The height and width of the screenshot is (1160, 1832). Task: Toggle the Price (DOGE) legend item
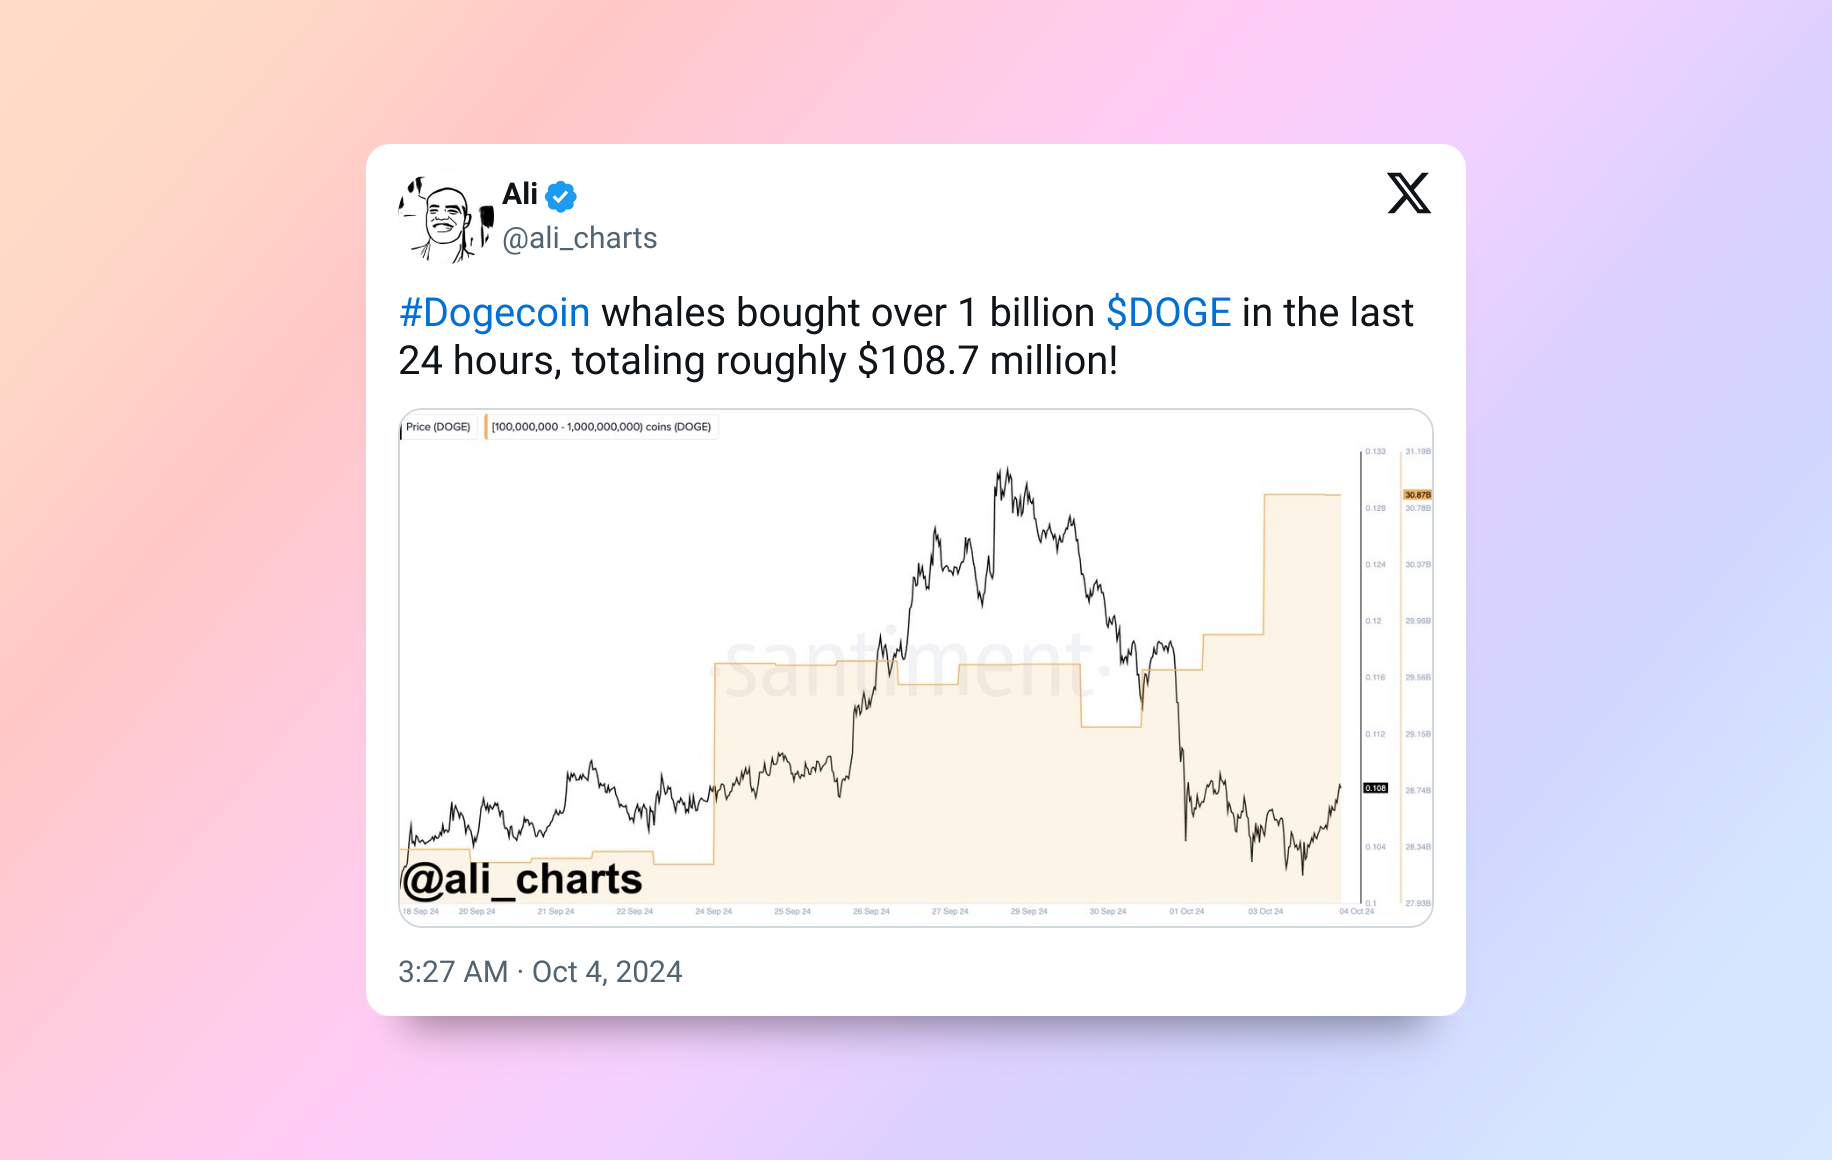click(x=437, y=427)
